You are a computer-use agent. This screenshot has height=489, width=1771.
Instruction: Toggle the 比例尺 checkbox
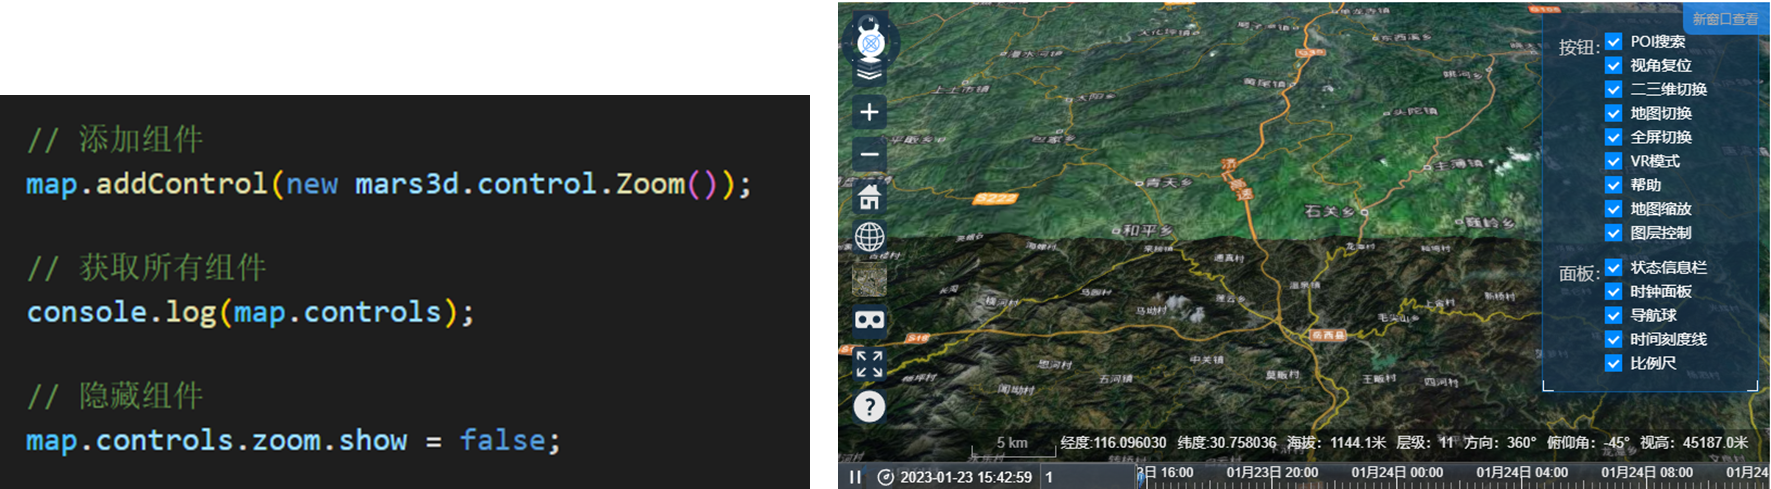(x=1613, y=363)
